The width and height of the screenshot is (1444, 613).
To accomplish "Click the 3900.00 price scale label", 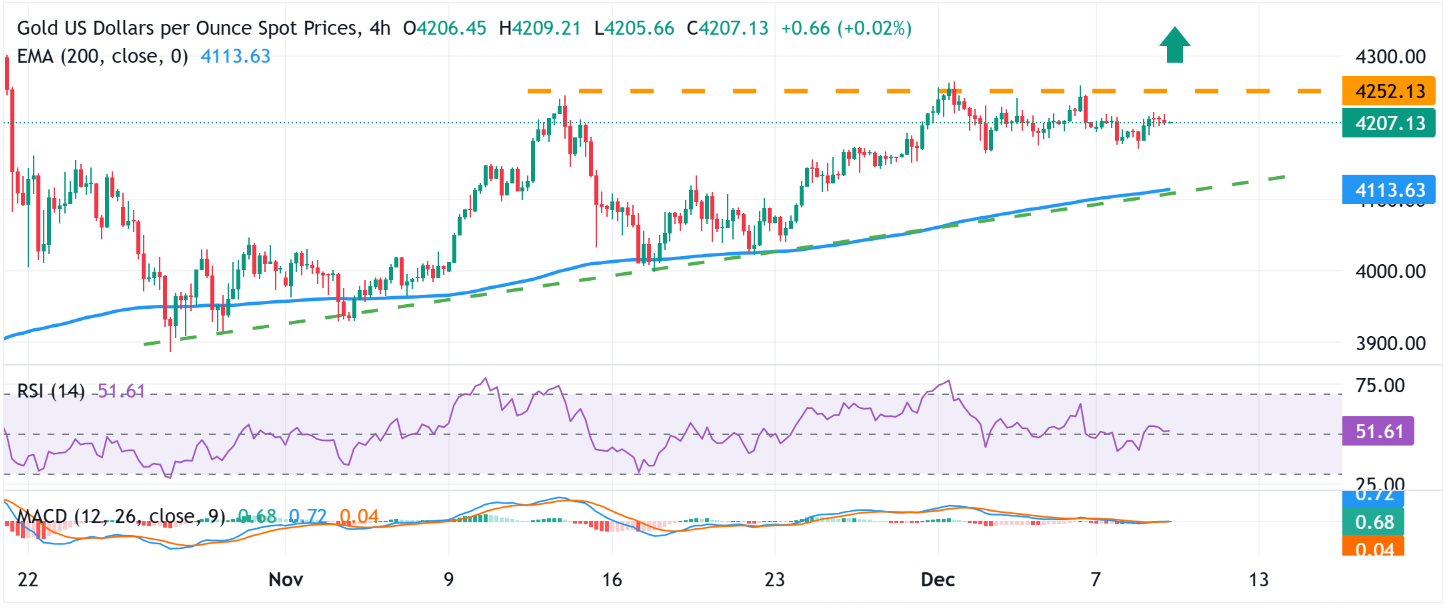I will coord(1390,343).
